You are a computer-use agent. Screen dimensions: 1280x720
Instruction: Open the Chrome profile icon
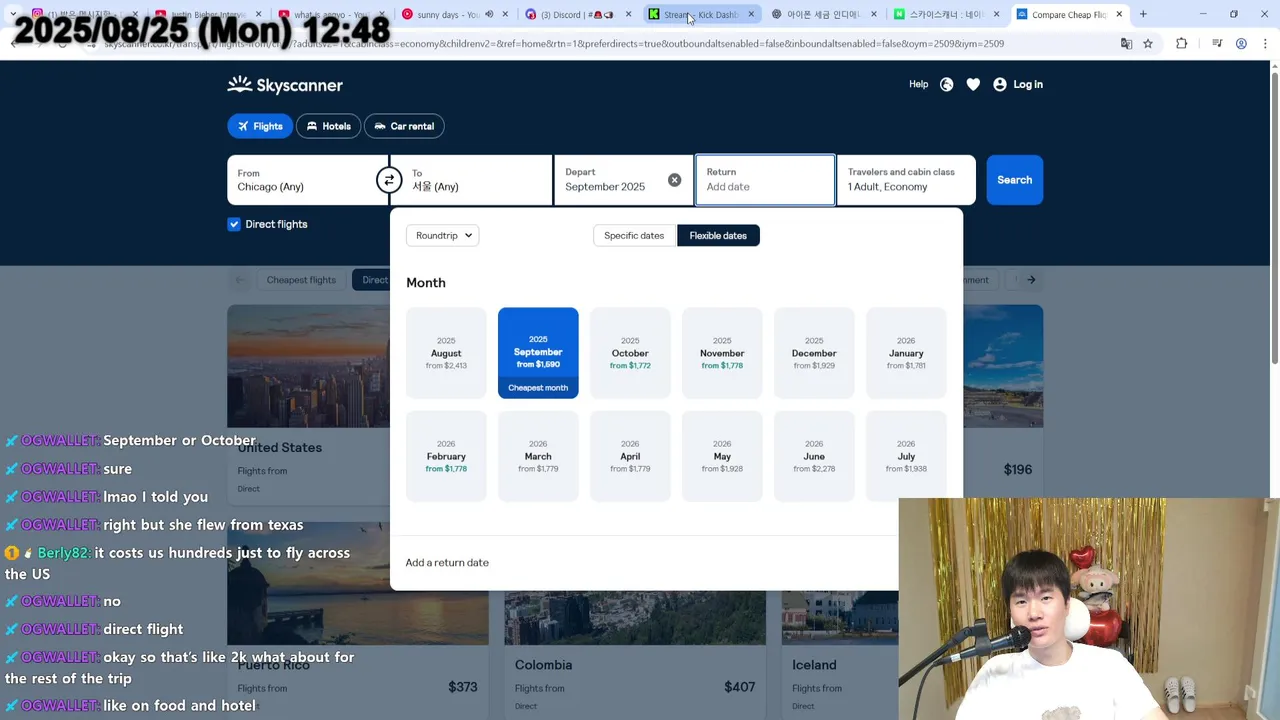coord(1241,44)
